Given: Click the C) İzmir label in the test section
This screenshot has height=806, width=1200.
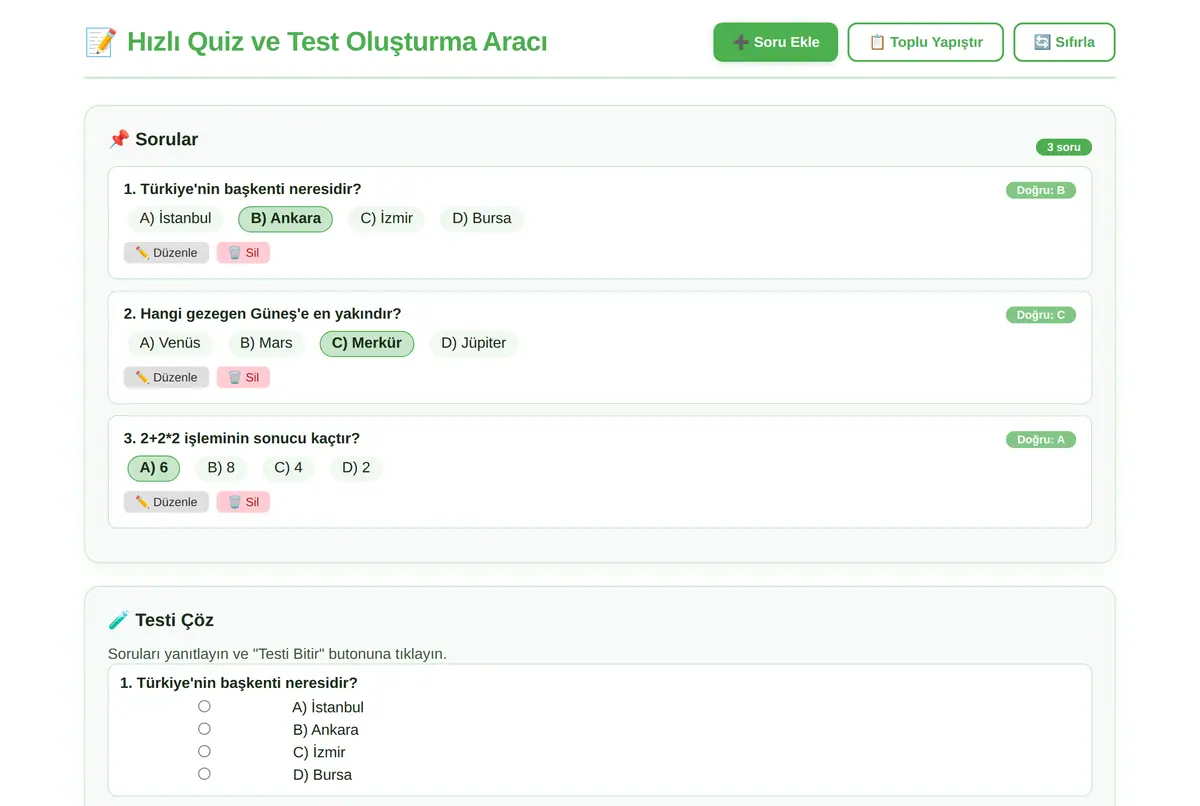Looking at the screenshot, I should pos(319,752).
